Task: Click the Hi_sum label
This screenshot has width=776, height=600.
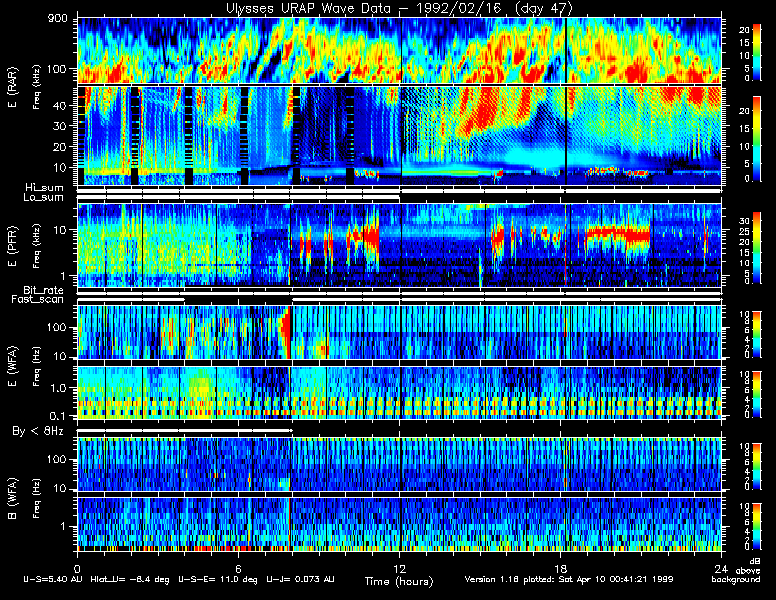Action: tap(45, 188)
